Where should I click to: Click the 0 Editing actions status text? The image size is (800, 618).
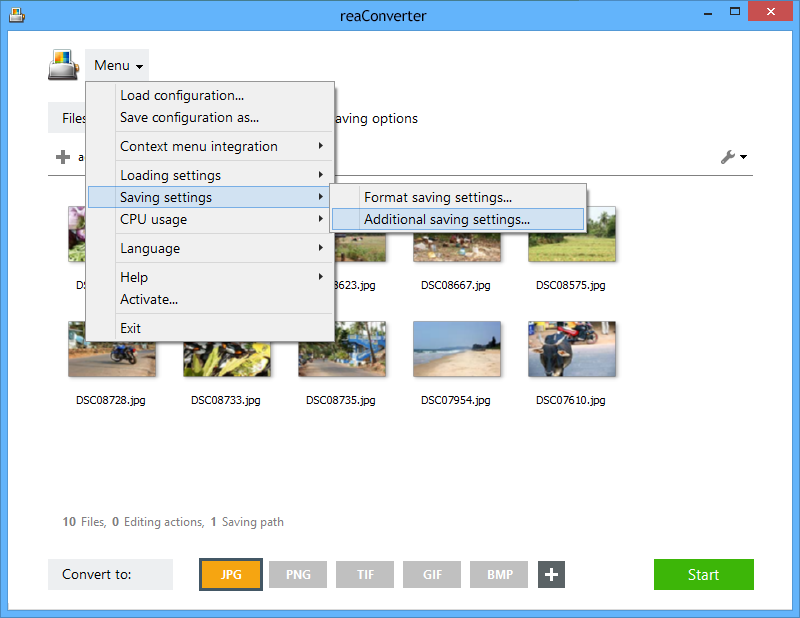coord(158,522)
